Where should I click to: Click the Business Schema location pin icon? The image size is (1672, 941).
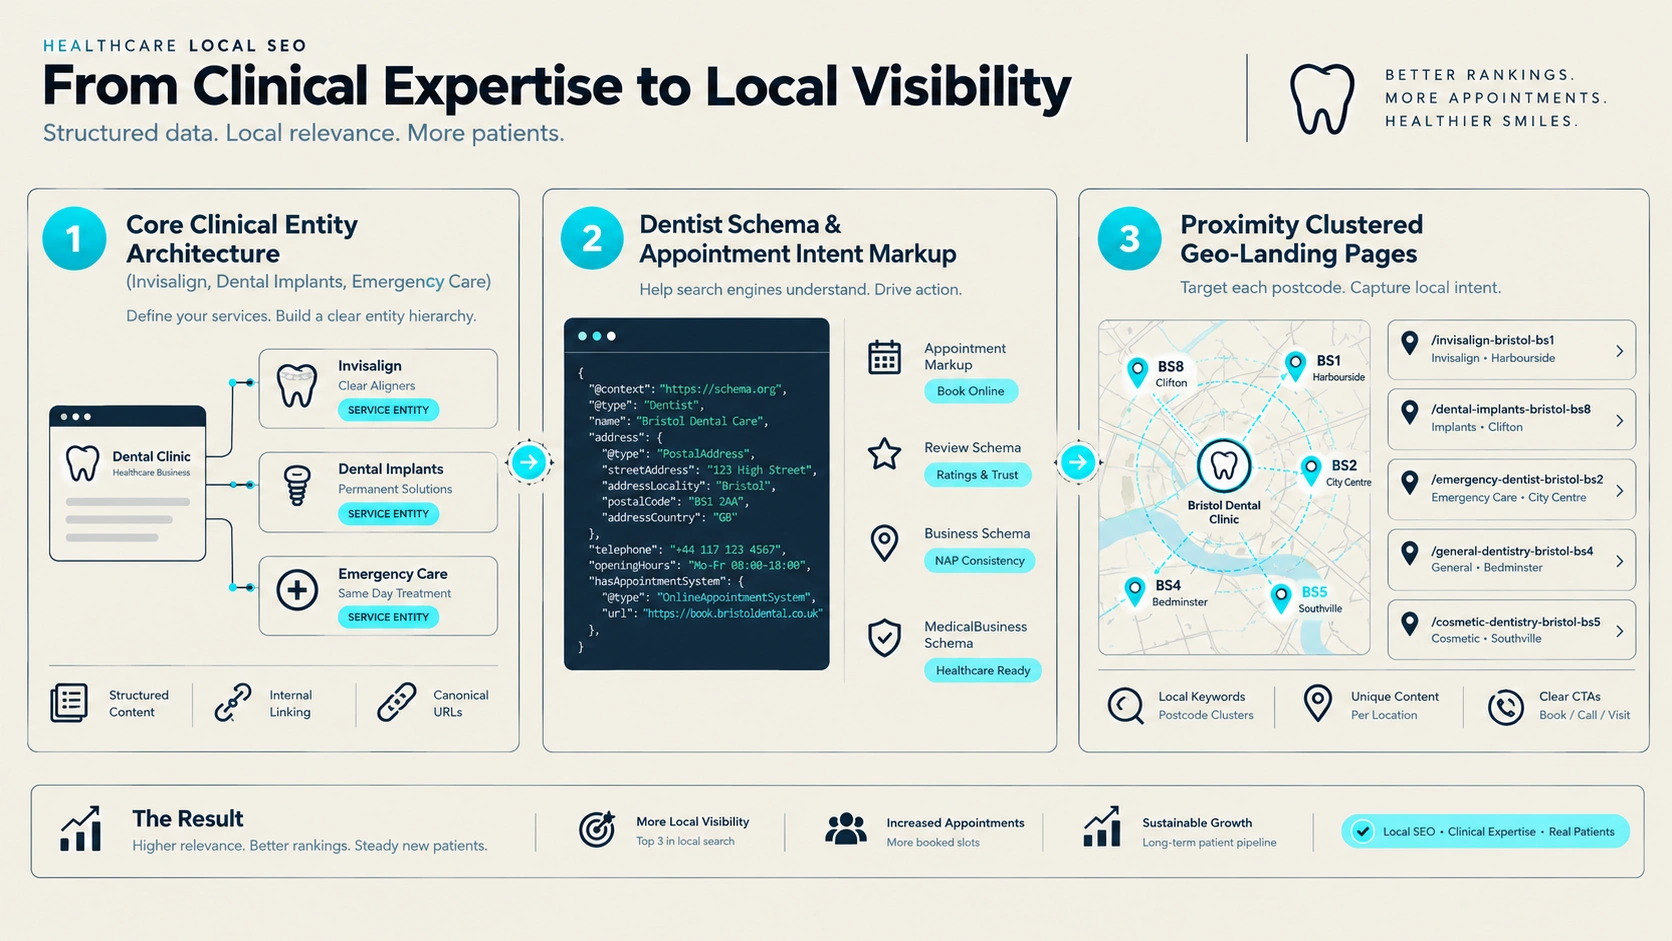(885, 543)
